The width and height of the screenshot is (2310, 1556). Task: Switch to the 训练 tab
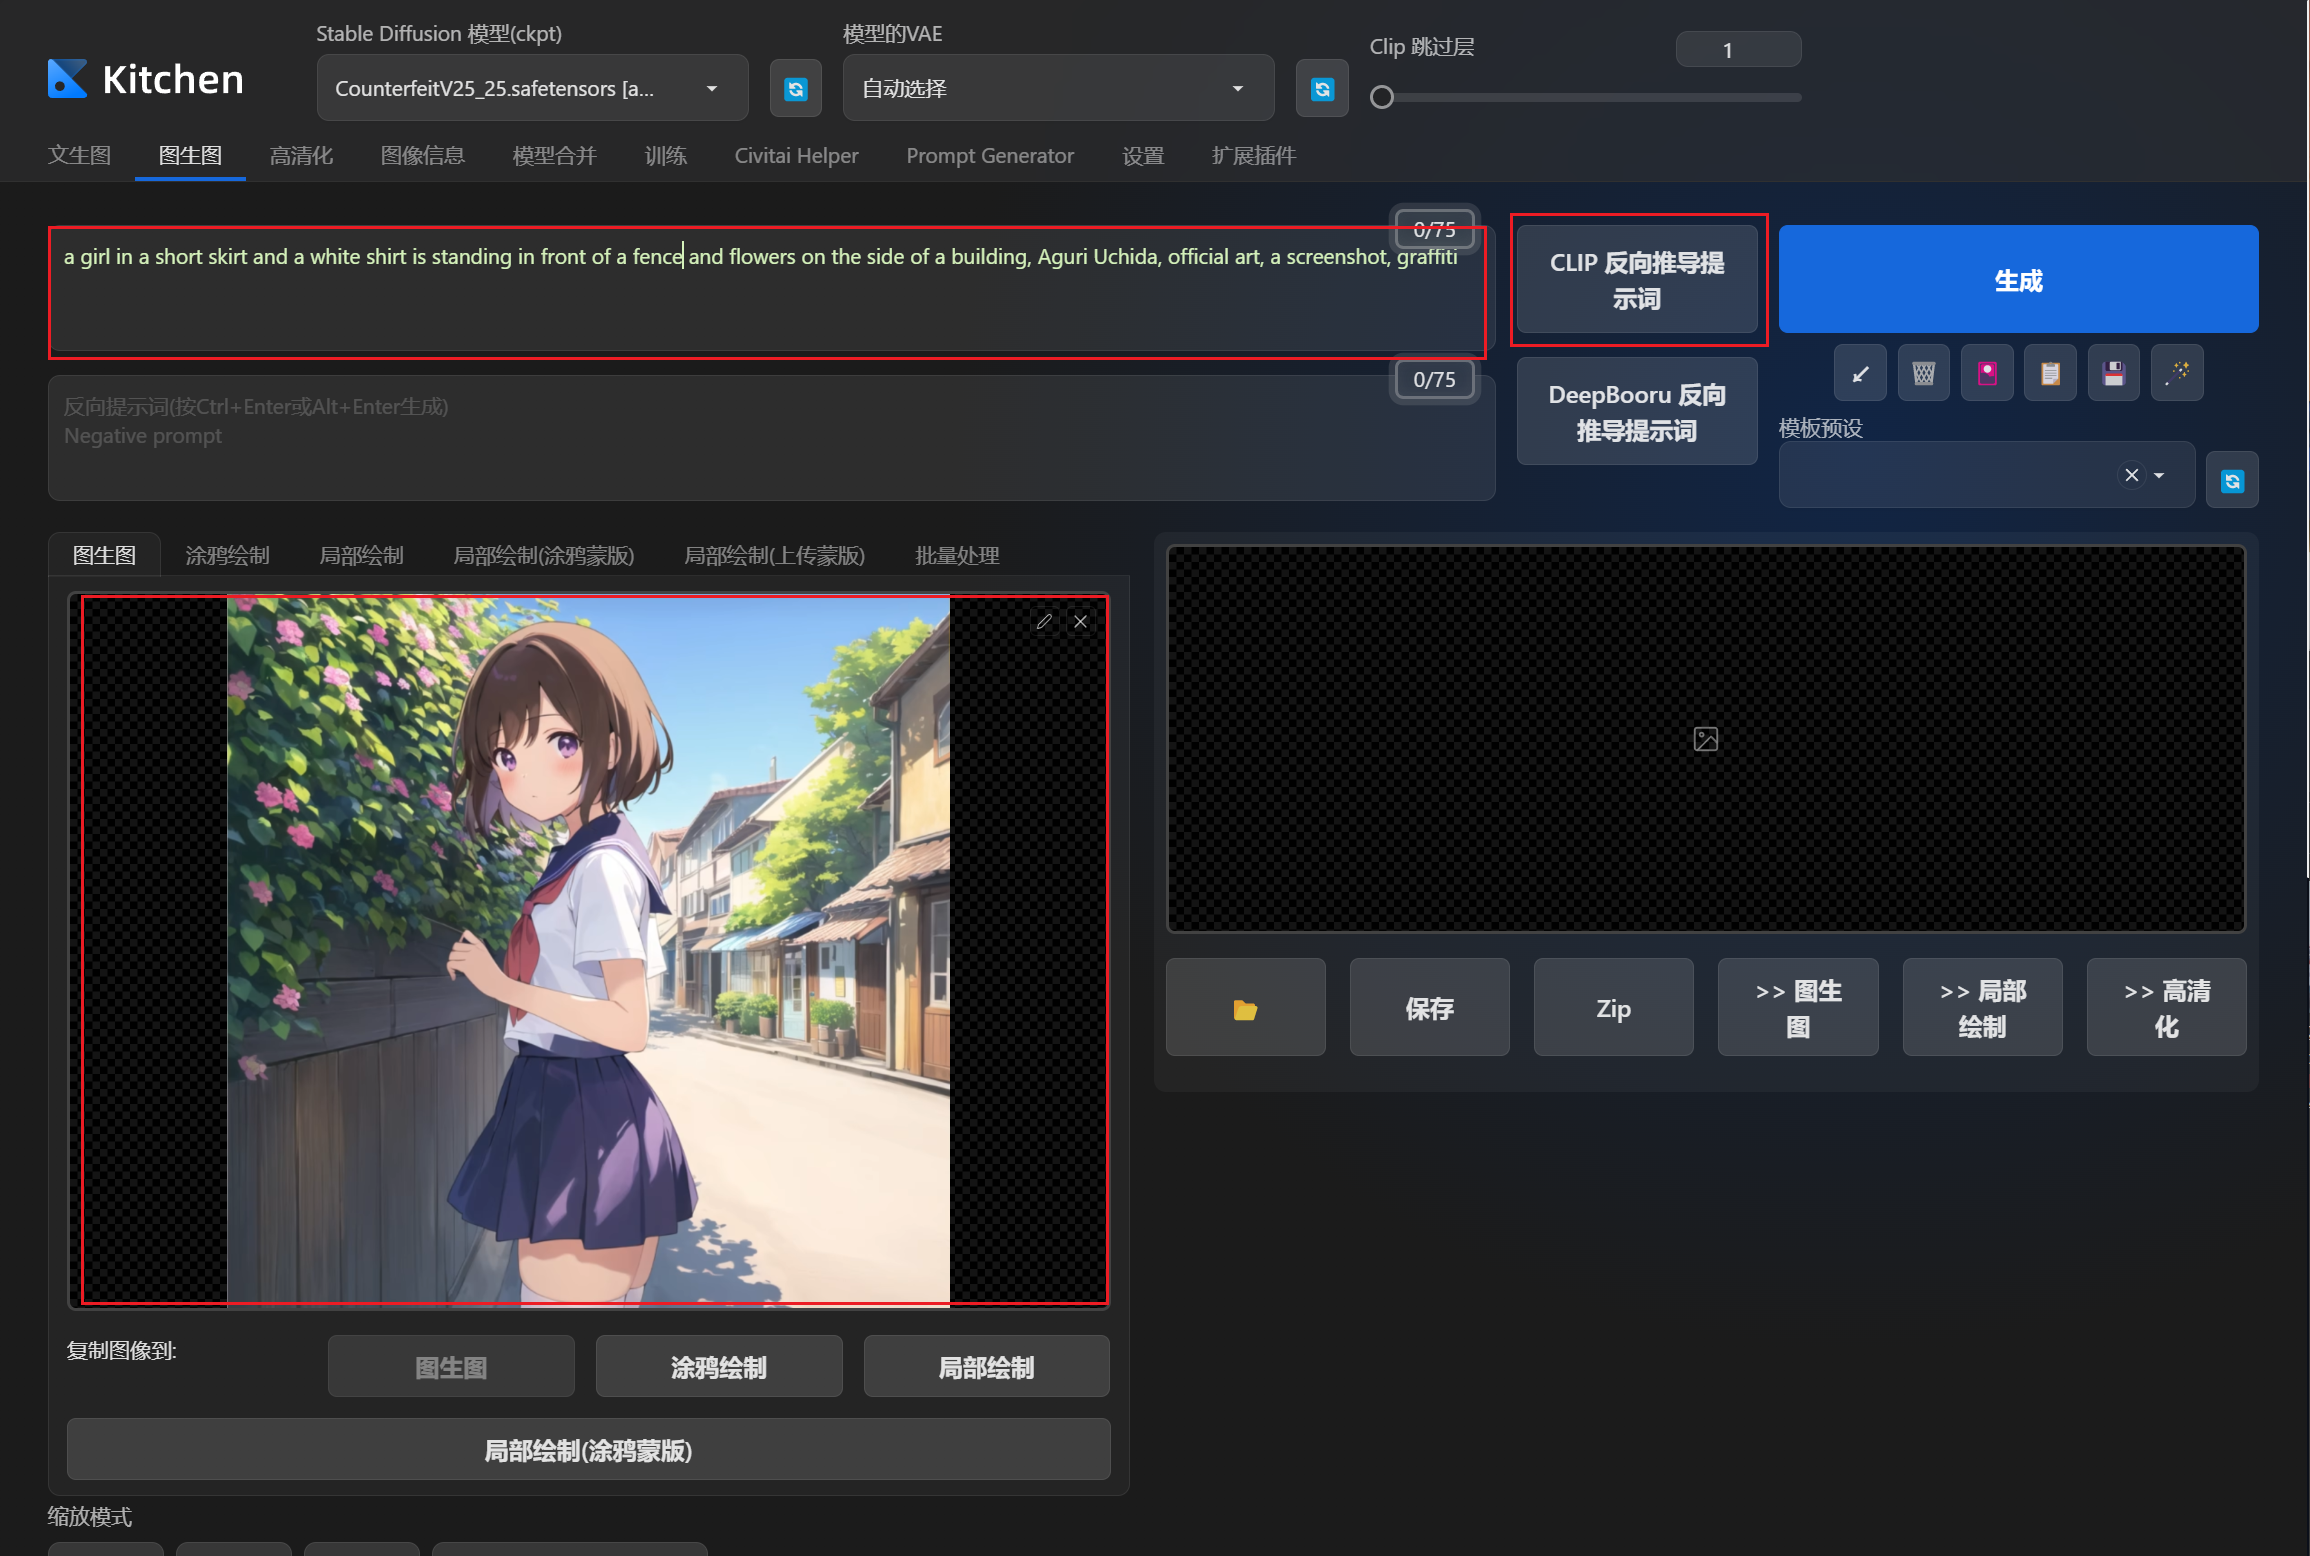666,156
